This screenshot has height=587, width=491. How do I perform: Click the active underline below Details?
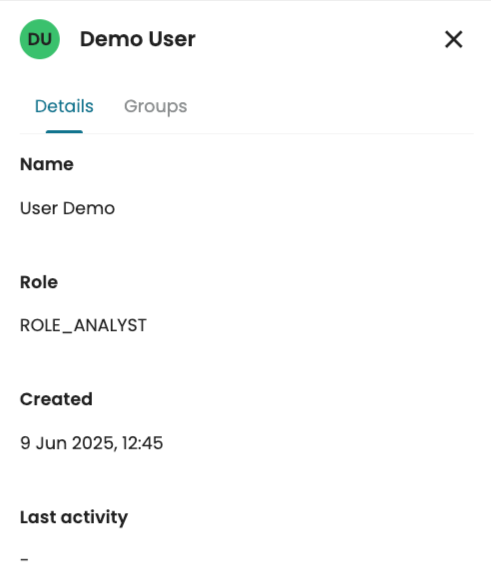click(64, 132)
